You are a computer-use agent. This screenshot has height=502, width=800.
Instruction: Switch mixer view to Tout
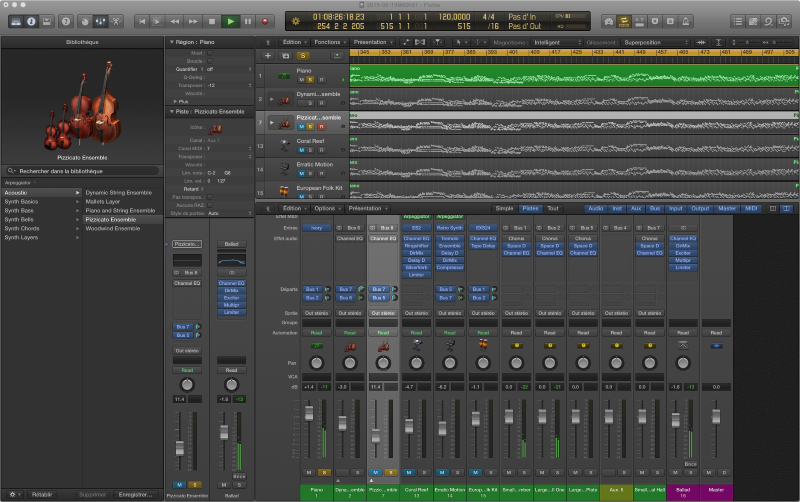coord(552,209)
